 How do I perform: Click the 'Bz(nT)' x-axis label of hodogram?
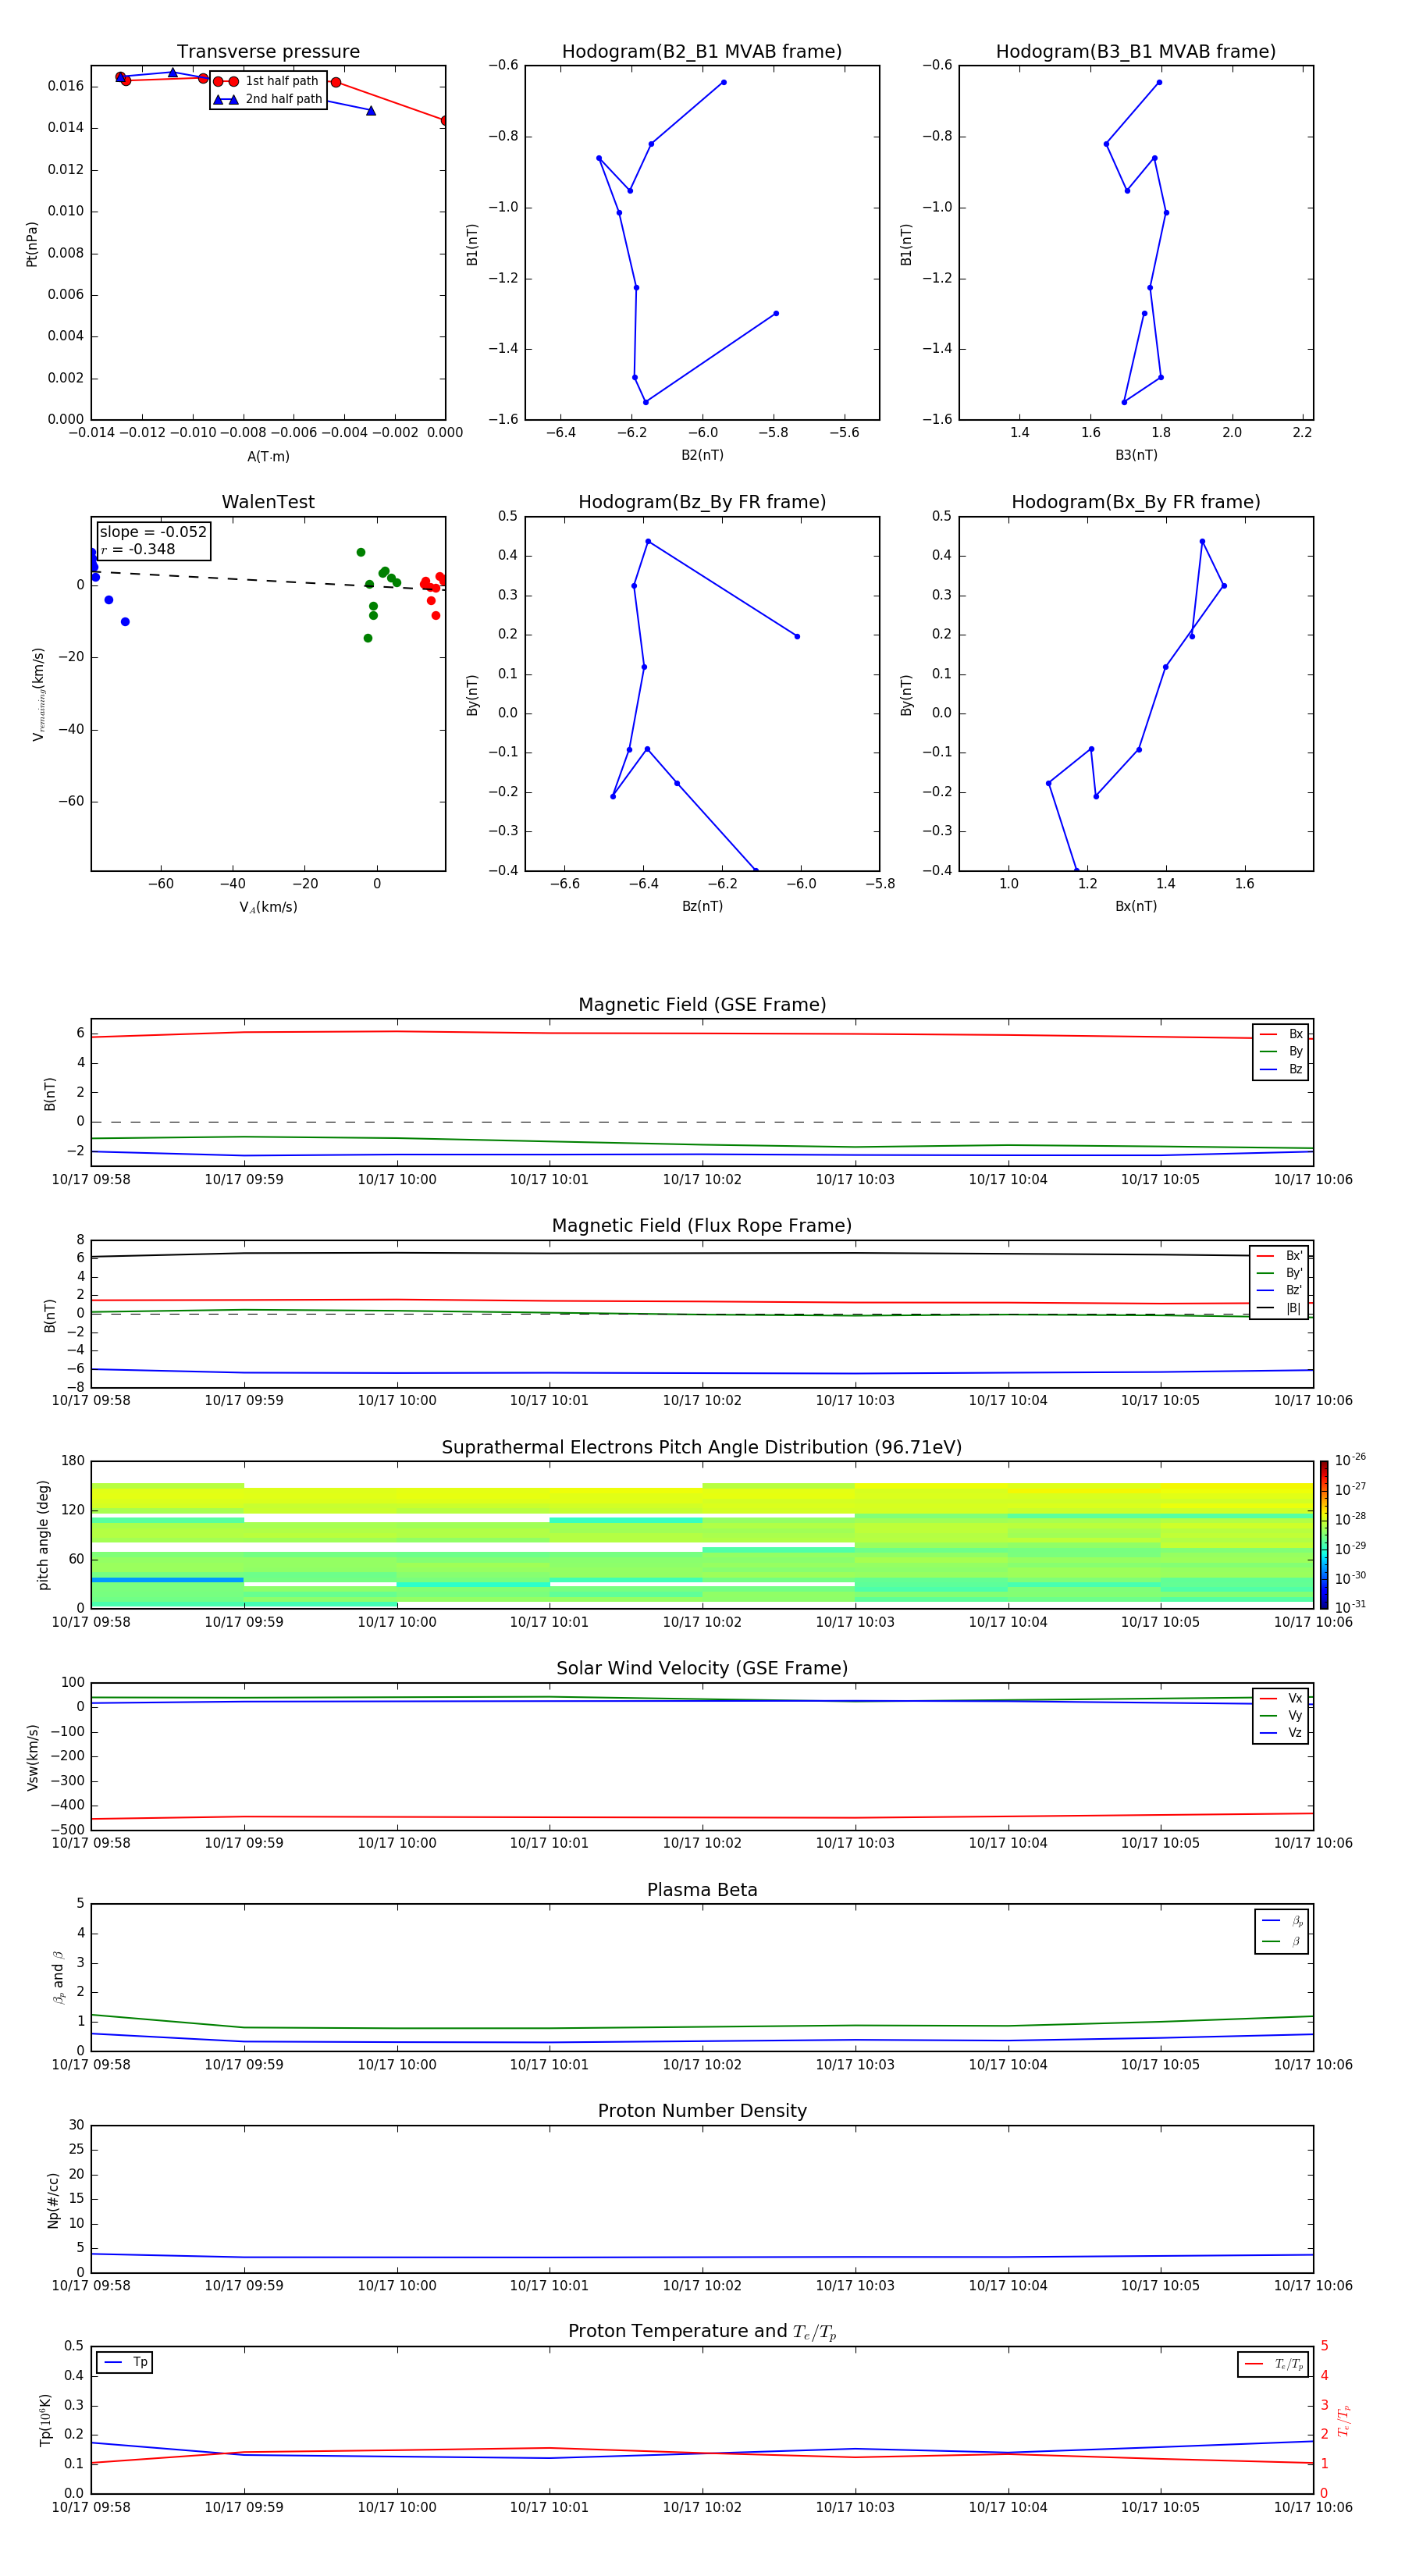(x=702, y=906)
